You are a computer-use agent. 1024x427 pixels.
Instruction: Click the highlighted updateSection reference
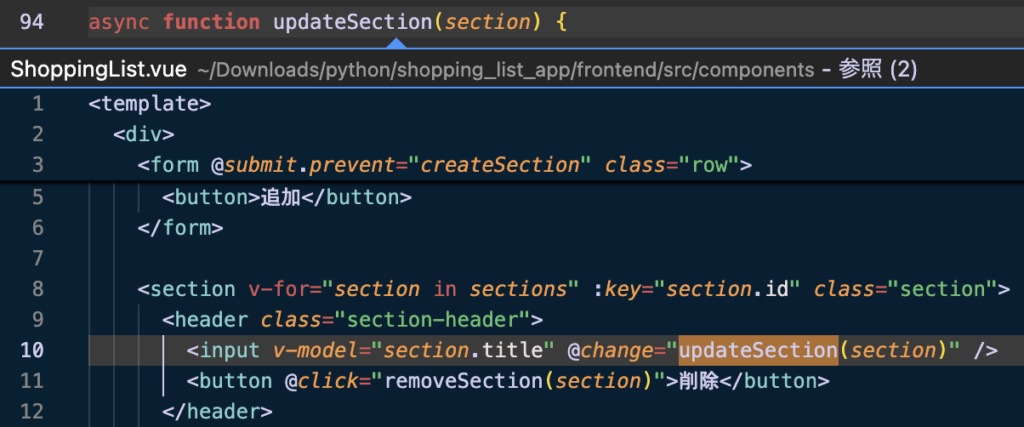click(x=758, y=351)
